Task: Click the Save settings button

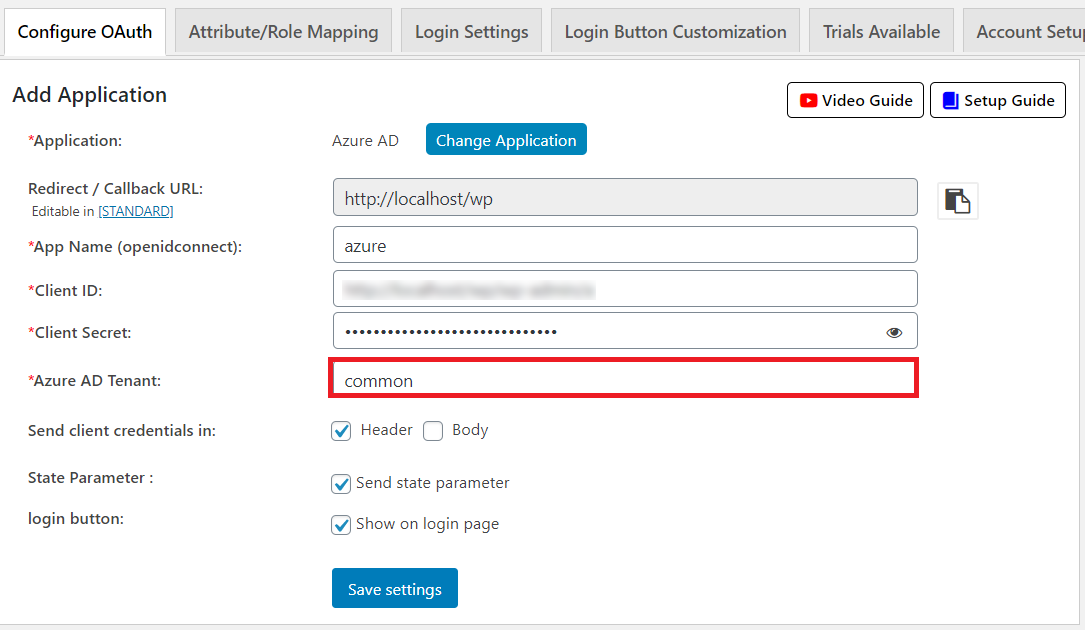Action: click(394, 589)
